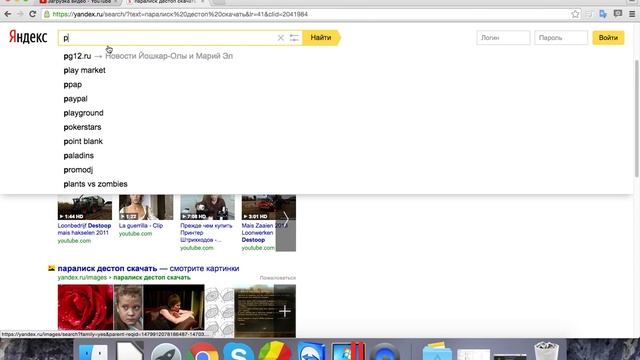This screenshot has height=360, width=640.
Task: Click the Яндекс logo
Action: (28, 37)
